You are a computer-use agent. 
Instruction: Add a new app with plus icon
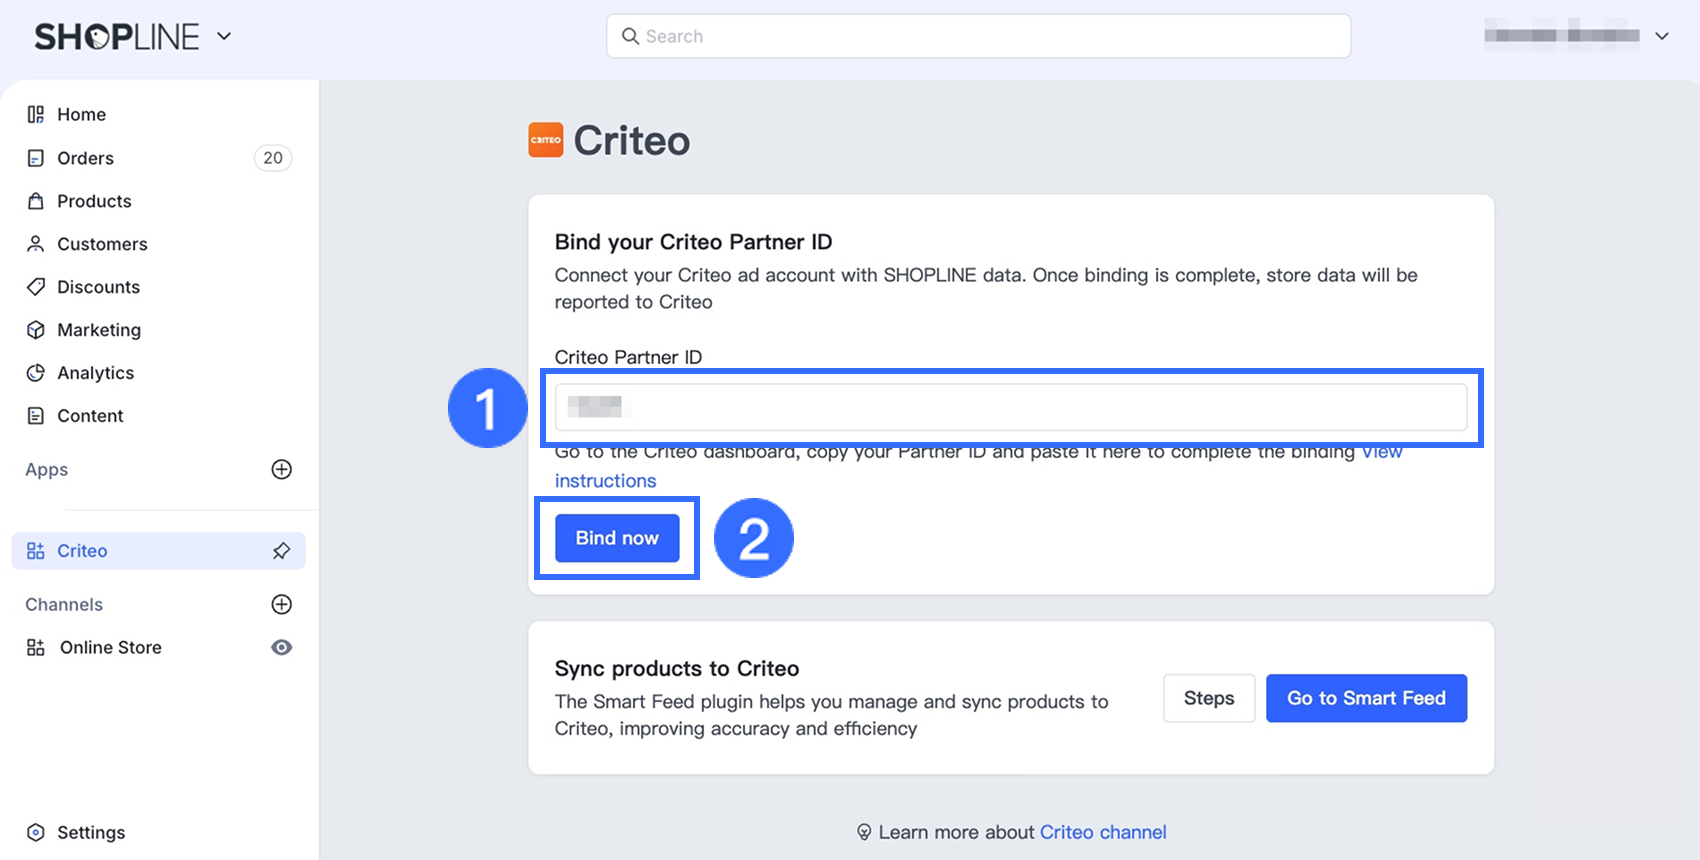coord(282,470)
